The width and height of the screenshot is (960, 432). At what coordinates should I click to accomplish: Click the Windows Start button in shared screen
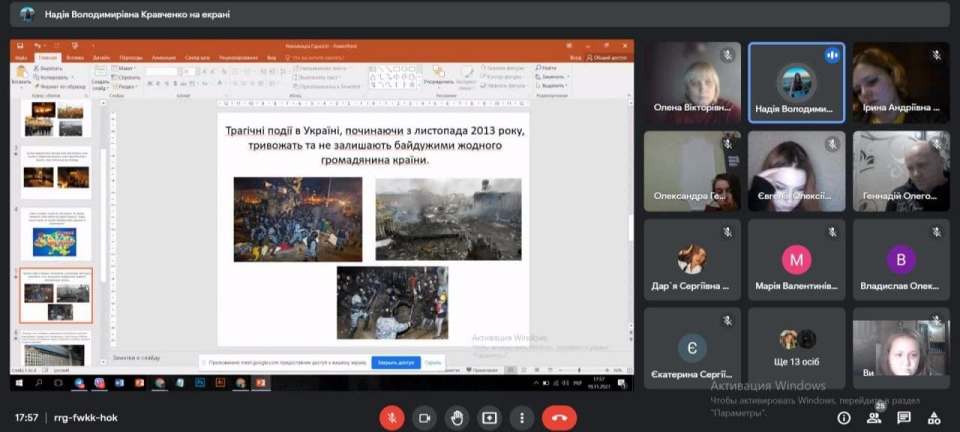[x=17, y=382]
